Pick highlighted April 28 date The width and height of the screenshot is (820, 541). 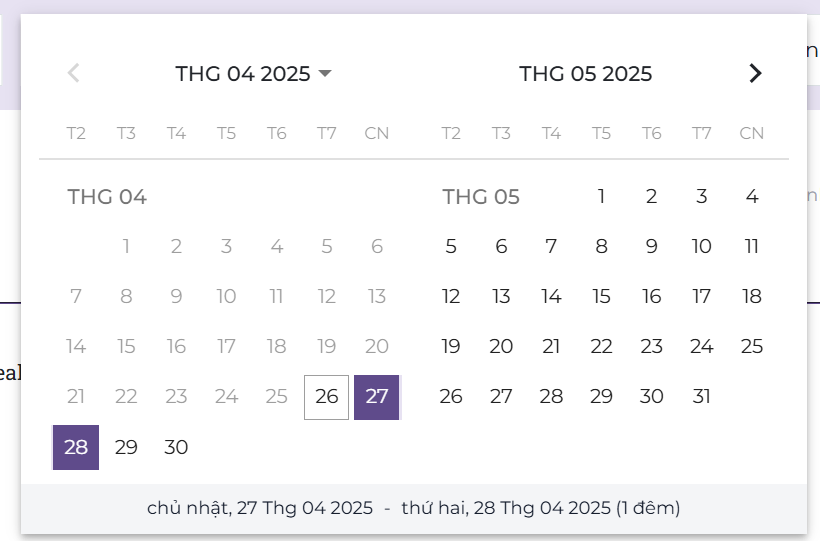[x=76, y=447]
